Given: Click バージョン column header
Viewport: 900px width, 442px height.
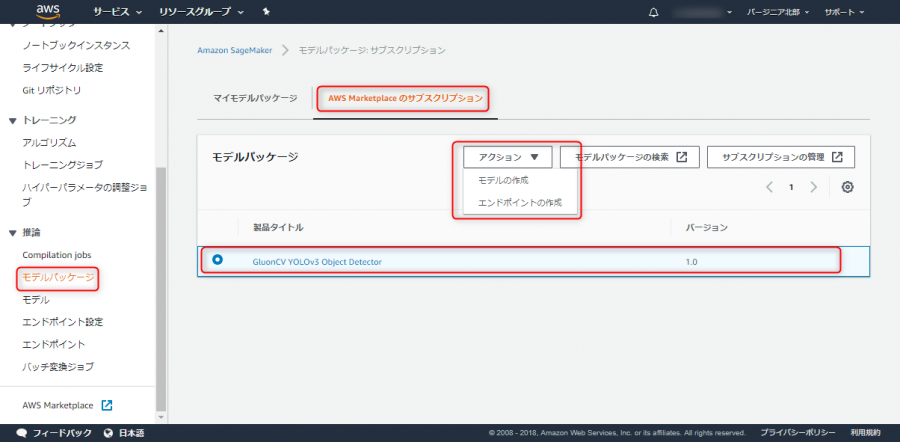Looking at the screenshot, I should (707, 228).
